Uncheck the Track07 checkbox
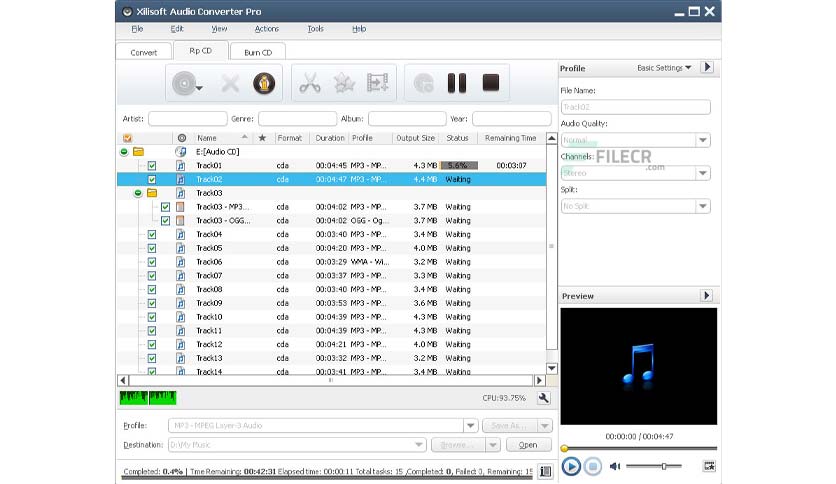 152,276
